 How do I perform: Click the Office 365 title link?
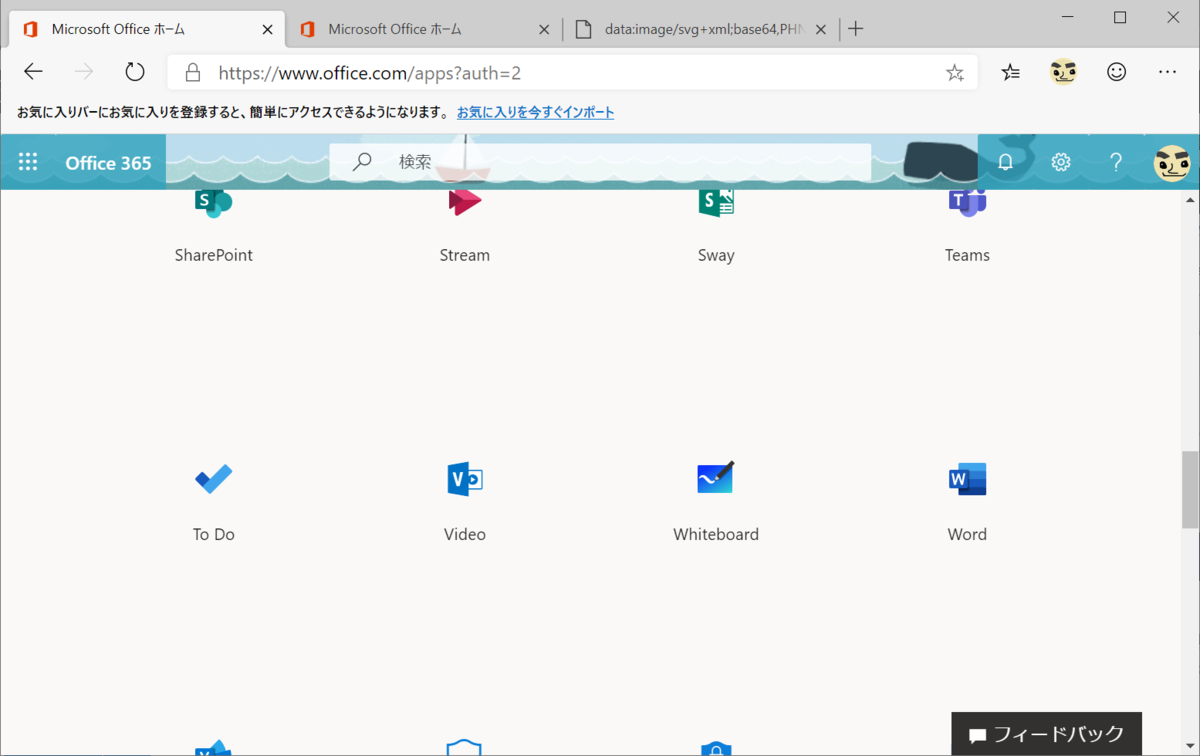coord(108,163)
